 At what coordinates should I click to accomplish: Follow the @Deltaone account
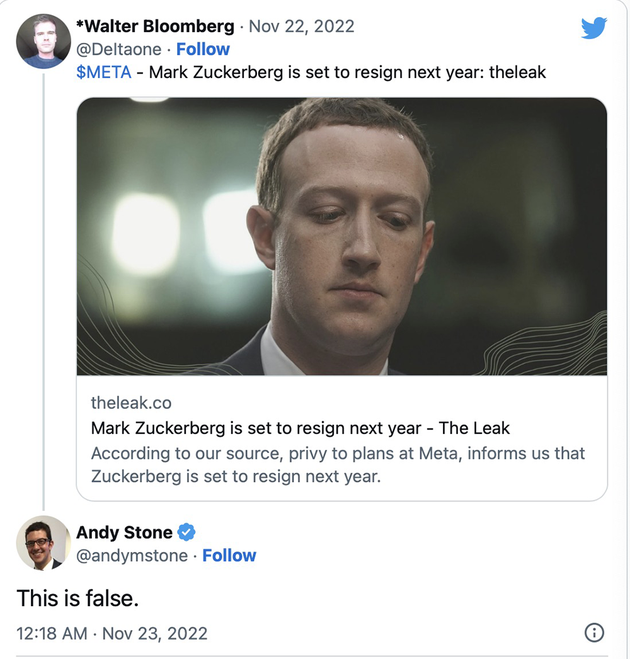coord(203,49)
